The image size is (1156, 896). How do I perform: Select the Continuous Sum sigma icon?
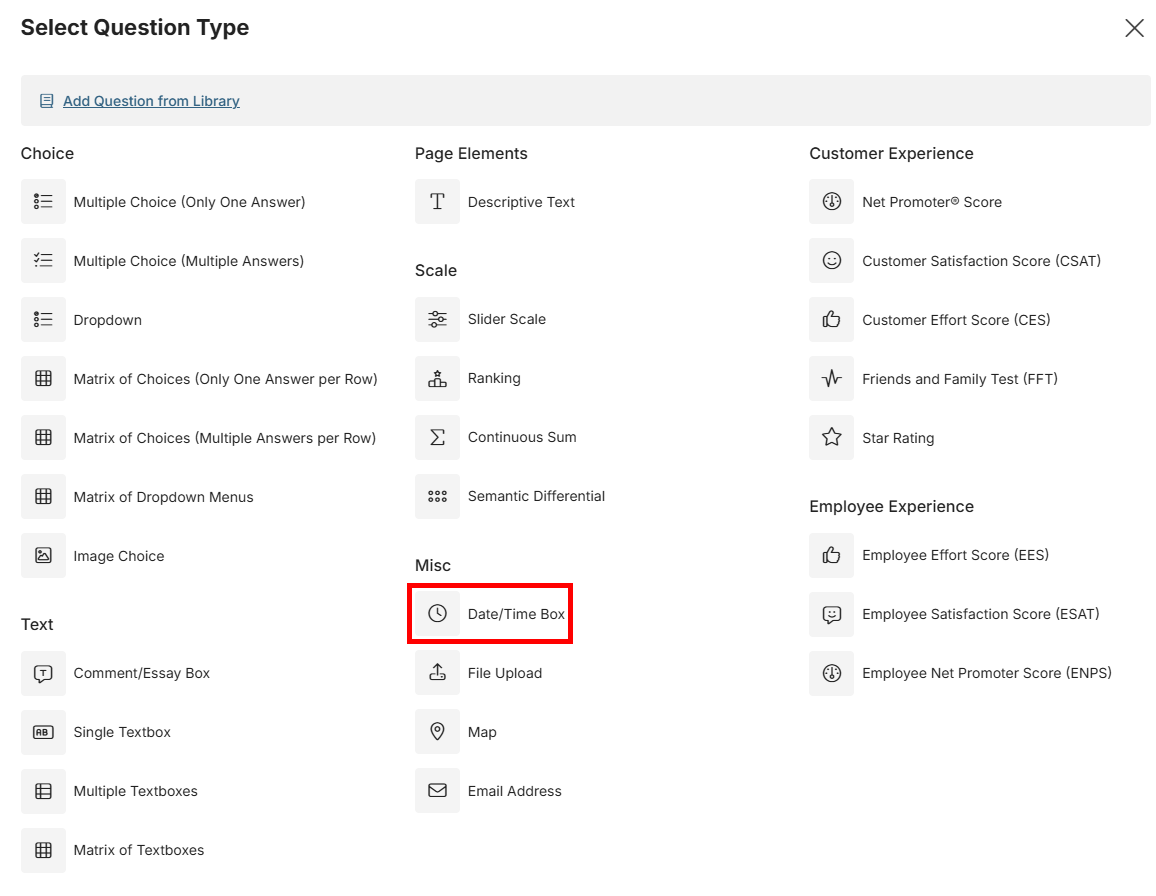pyautogui.click(x=437, y=437)
